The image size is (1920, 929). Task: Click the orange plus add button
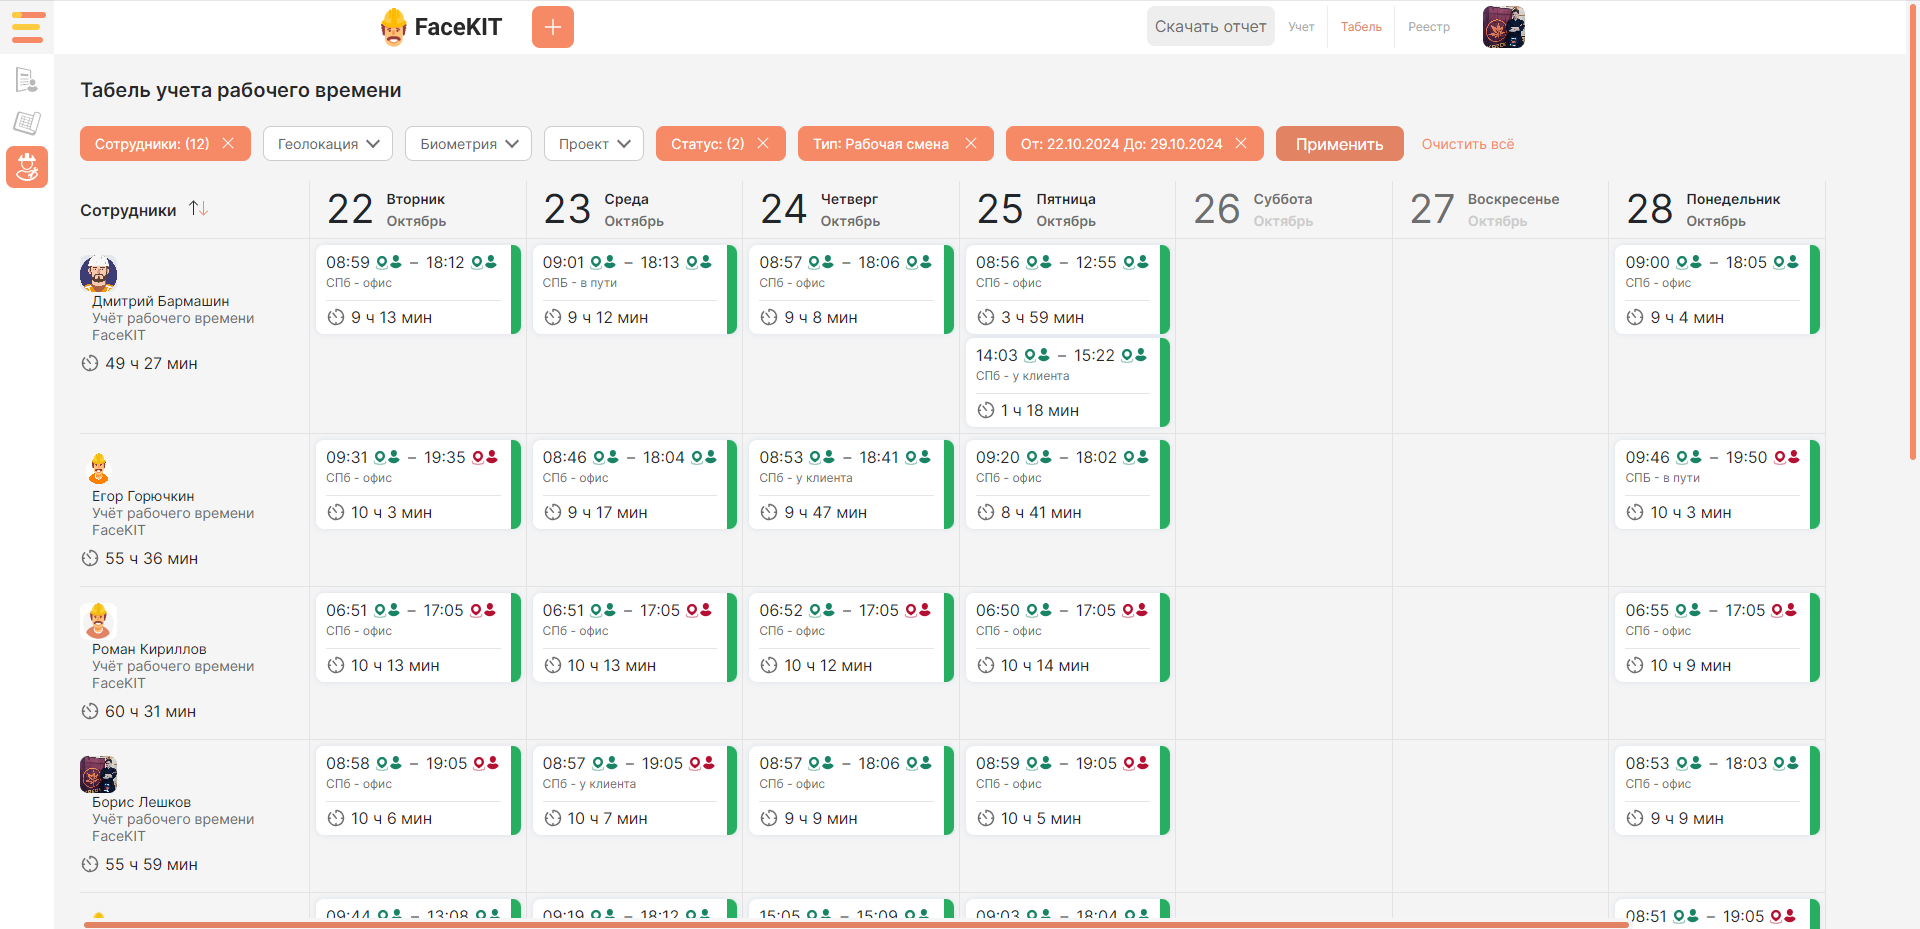(x=552, y=27)
